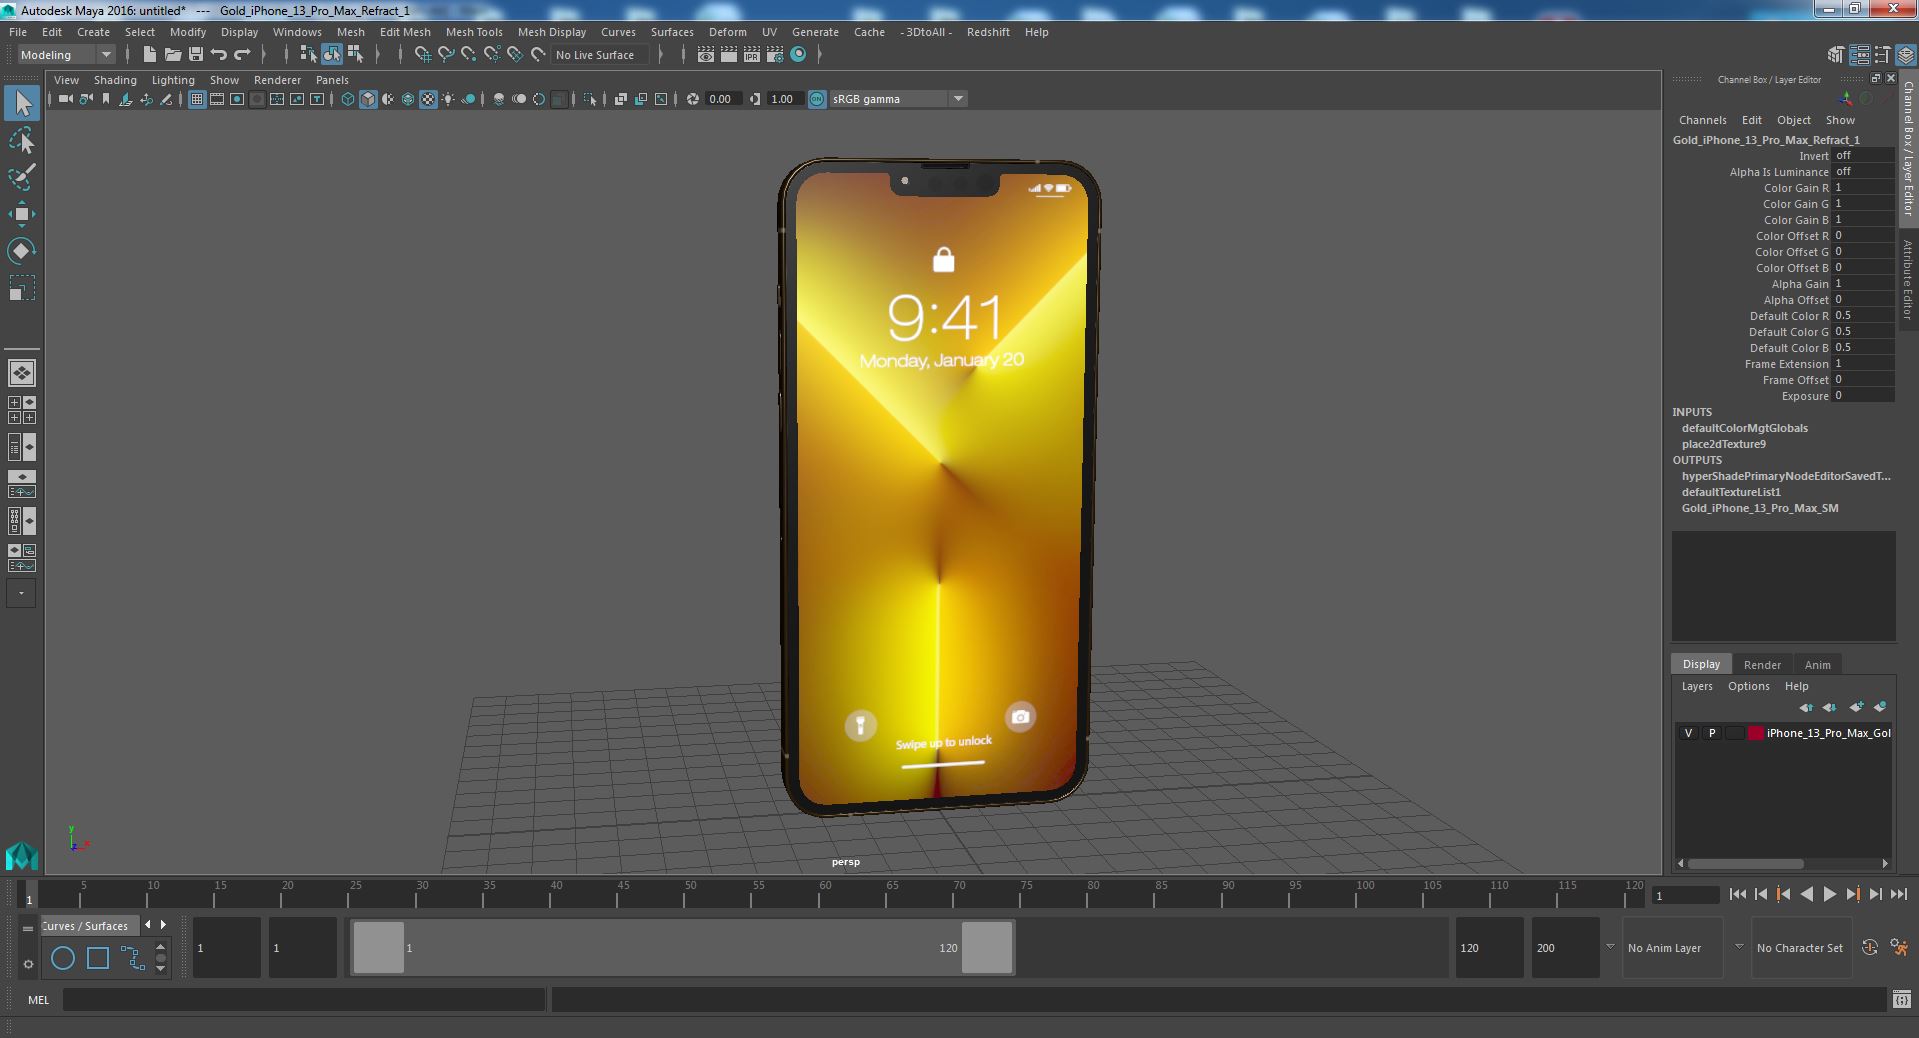Create a new scene file
Screen dimensions: 1919x1038
tap(149, 55)
